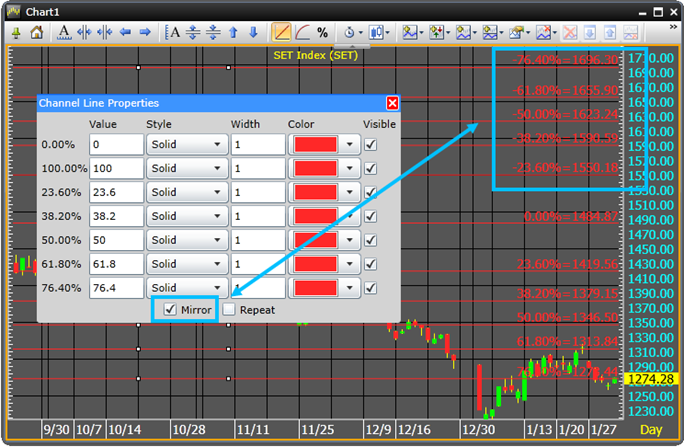
Task: Click the right arrow scroll icon
Action: click(145, 32)
